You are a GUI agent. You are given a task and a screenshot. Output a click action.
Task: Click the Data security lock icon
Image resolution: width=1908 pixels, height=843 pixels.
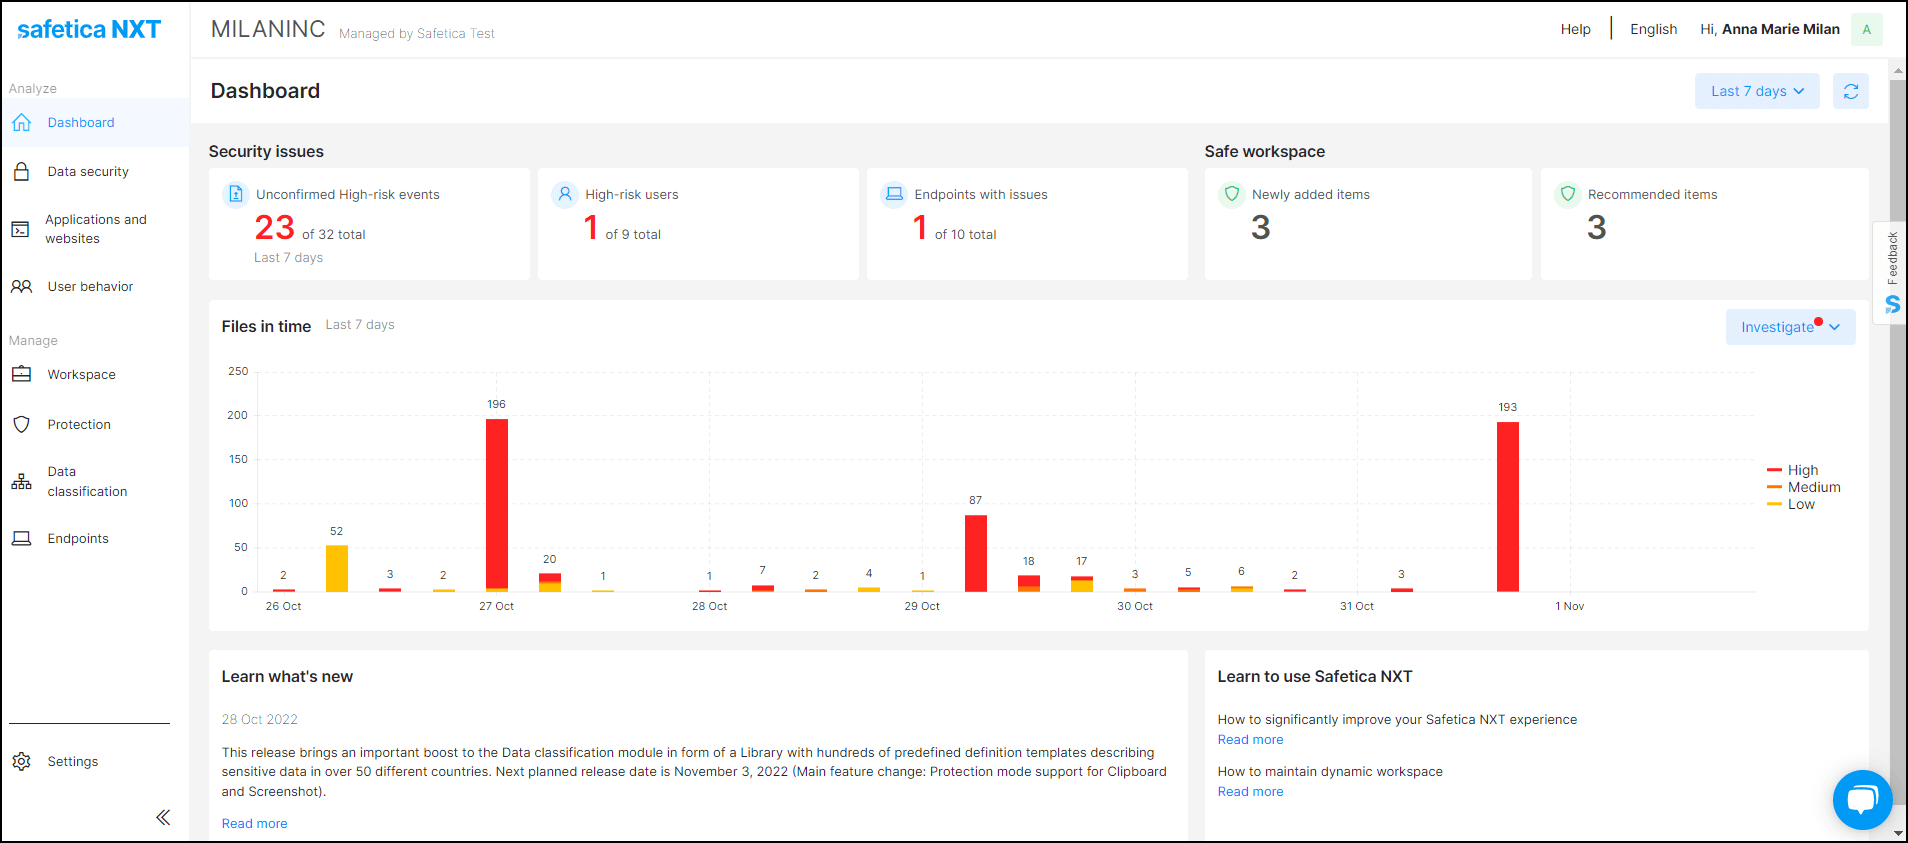pos(21,171)
